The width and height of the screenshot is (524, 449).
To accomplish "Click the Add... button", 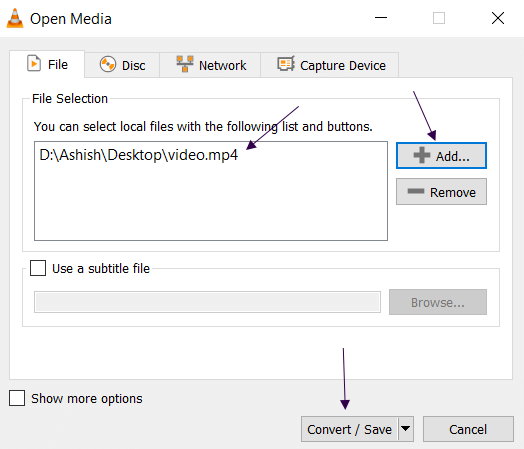I will point(441,156).
